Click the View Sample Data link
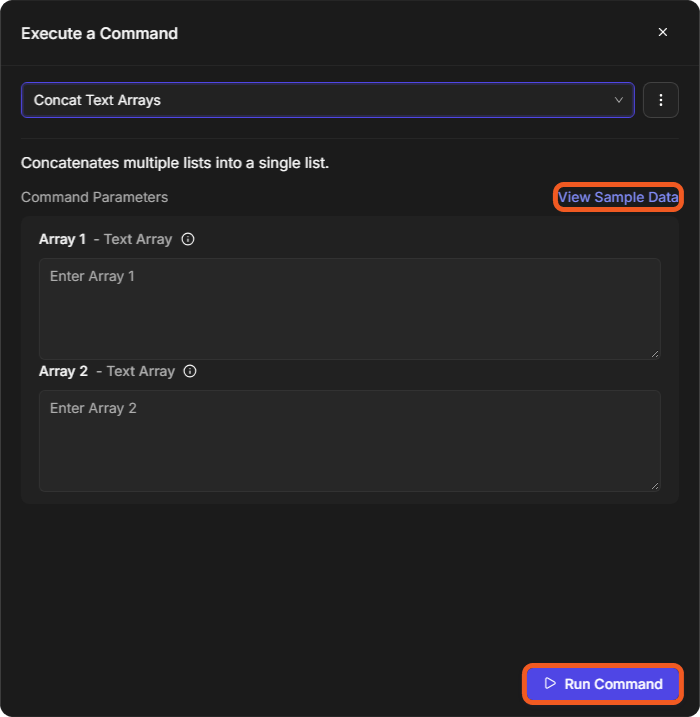 point(618,197)
